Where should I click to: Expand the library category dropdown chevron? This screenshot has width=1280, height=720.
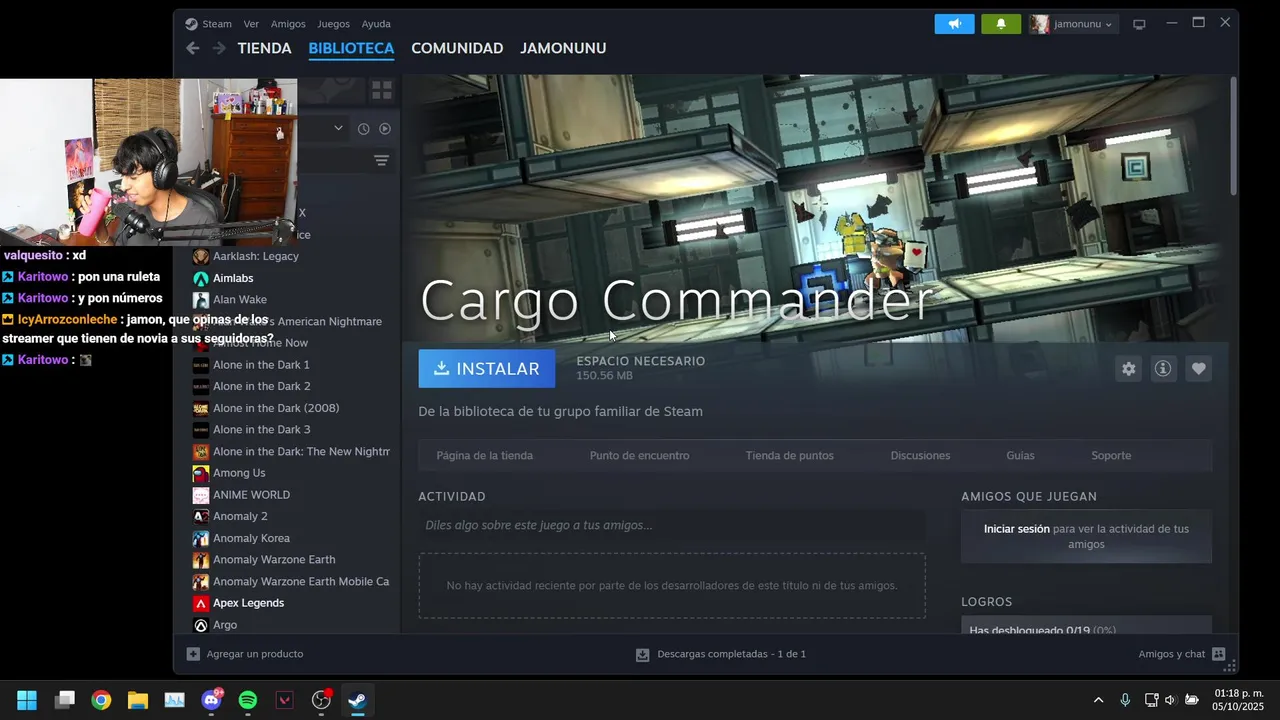(338, 128)
